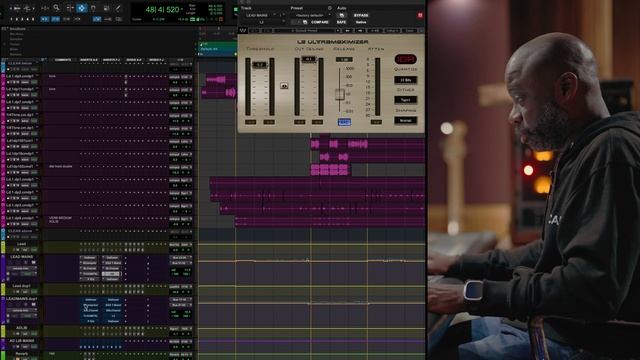Screen dimensions: 640x360
Task: Click the plugin automation enable icon under Auto
Action: (x=341, y=15)
